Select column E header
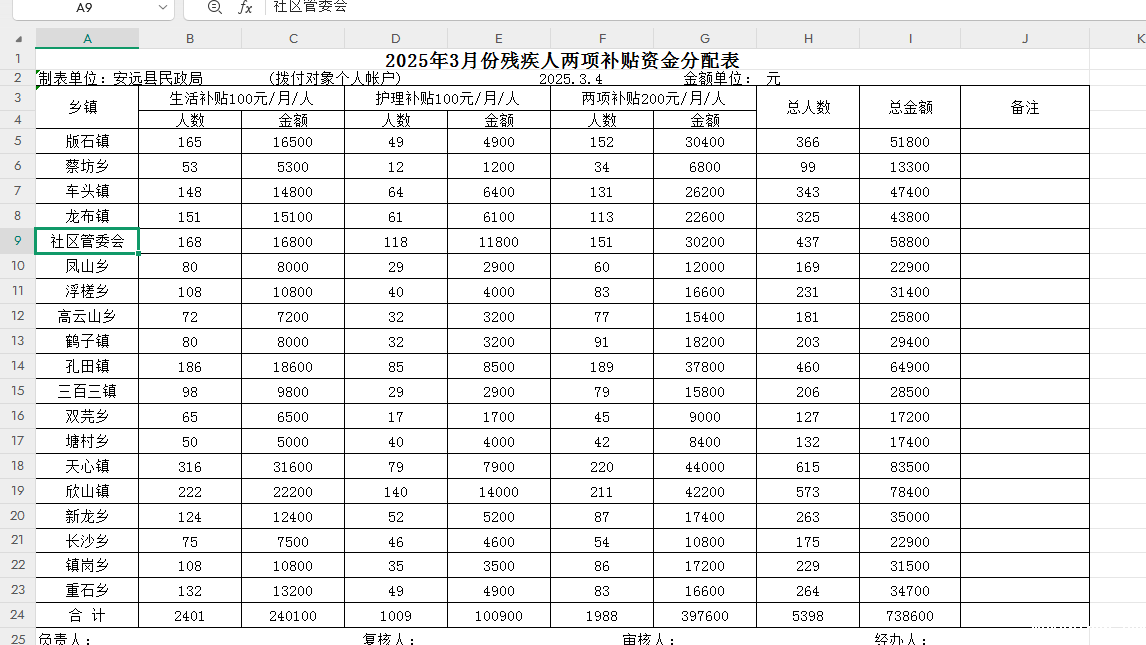 pos(498,38)
